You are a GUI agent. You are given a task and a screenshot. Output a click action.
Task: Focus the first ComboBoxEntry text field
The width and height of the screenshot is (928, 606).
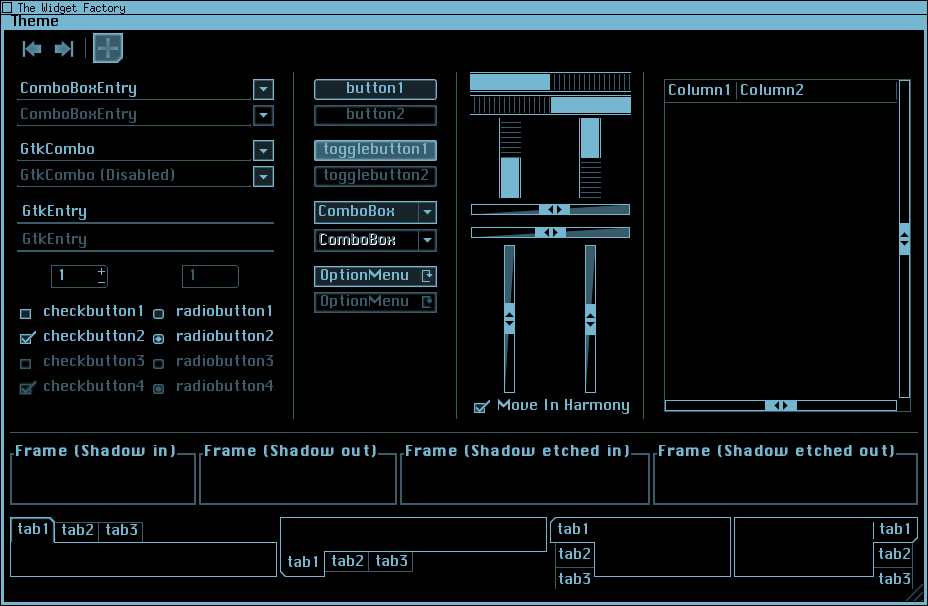coord(134,89)
